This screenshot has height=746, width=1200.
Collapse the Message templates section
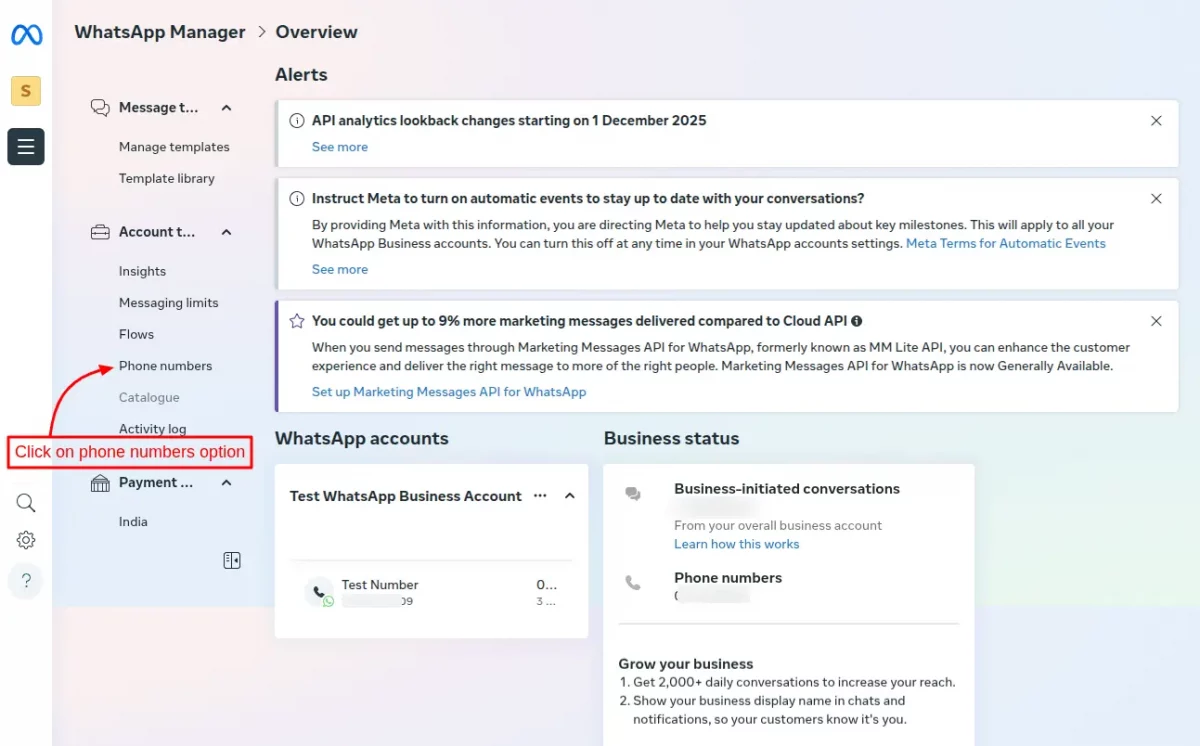[227, 108]
